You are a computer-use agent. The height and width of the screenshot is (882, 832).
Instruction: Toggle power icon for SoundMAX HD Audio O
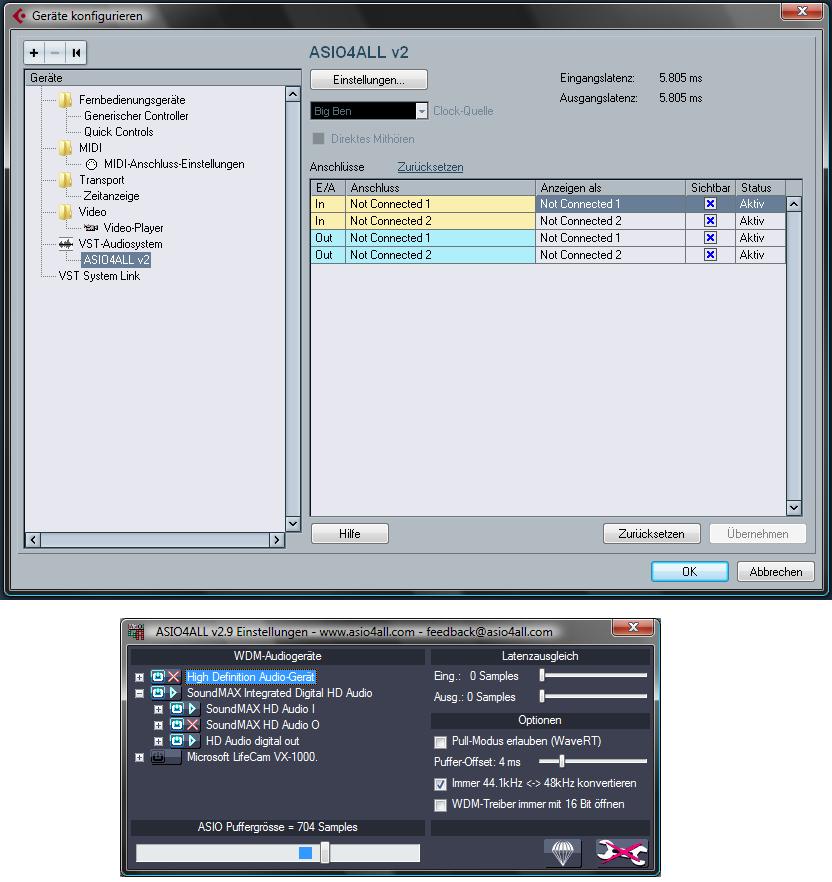177,724
